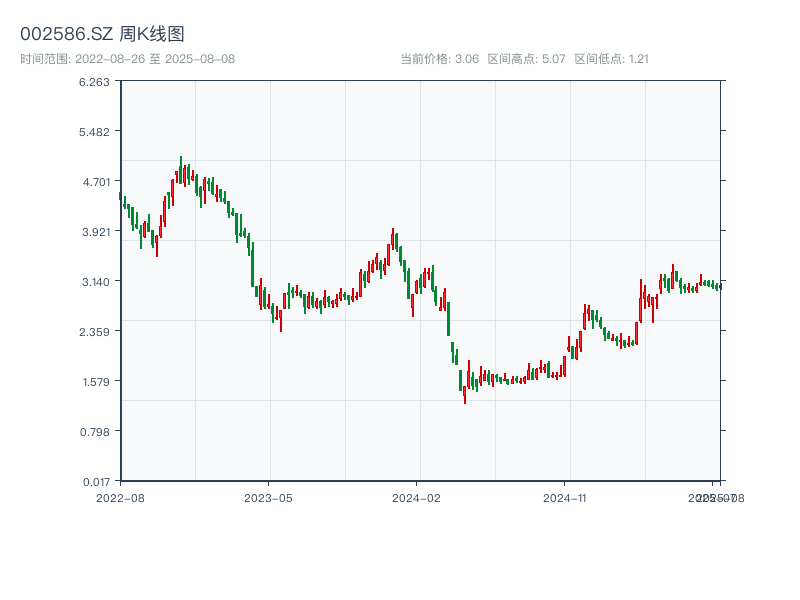Click the 2022-08 x-axis date label
800x600 pixels.
(x=120, y=497)
